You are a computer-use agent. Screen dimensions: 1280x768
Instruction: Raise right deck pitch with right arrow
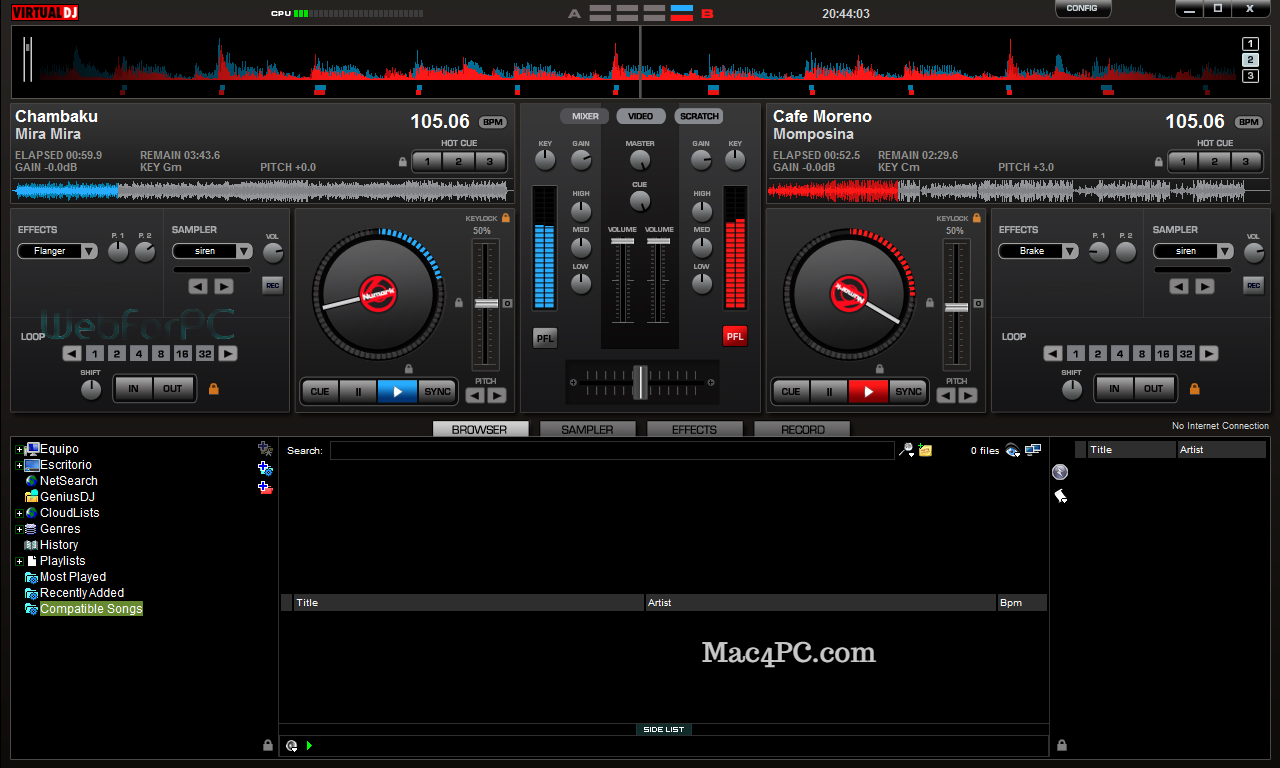(x=968, y=396)
